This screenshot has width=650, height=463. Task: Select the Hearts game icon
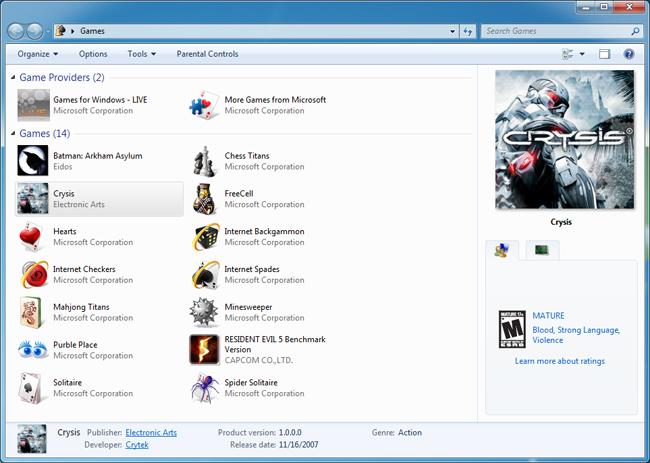(x=31, y=236)
